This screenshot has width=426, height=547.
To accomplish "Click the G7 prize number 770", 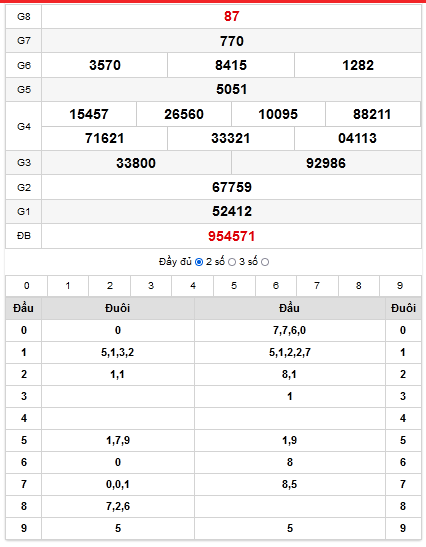I will (232, 41).
